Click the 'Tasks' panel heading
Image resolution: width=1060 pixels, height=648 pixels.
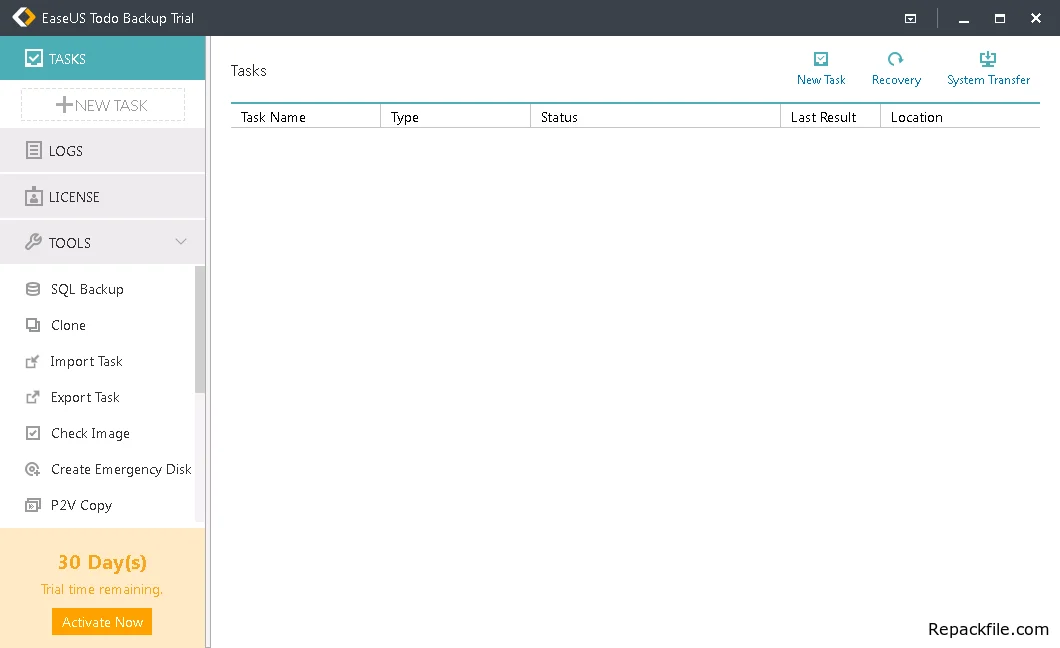coord(249,70)
